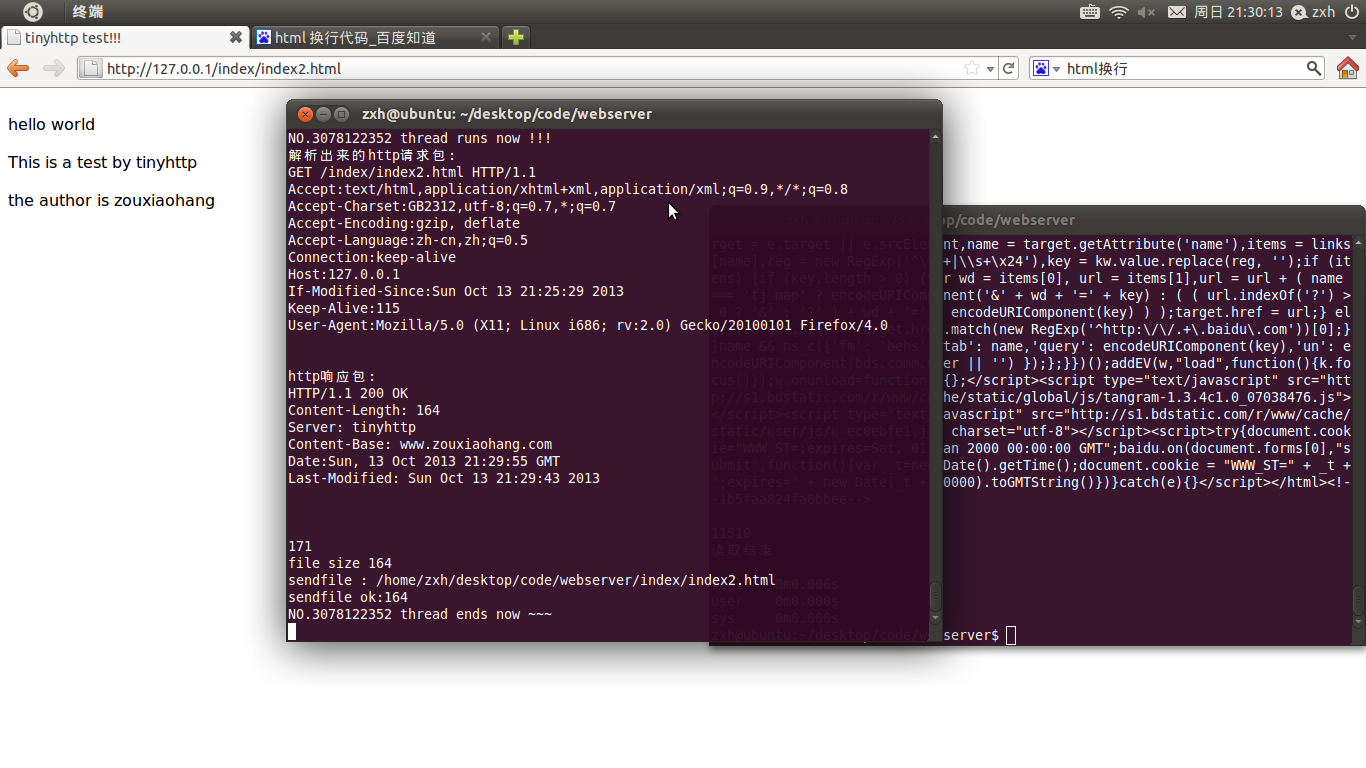The width and height of the screenshot is (1366, 768).
Task: Open the power session menu icon
Action: click(1352, 12)
